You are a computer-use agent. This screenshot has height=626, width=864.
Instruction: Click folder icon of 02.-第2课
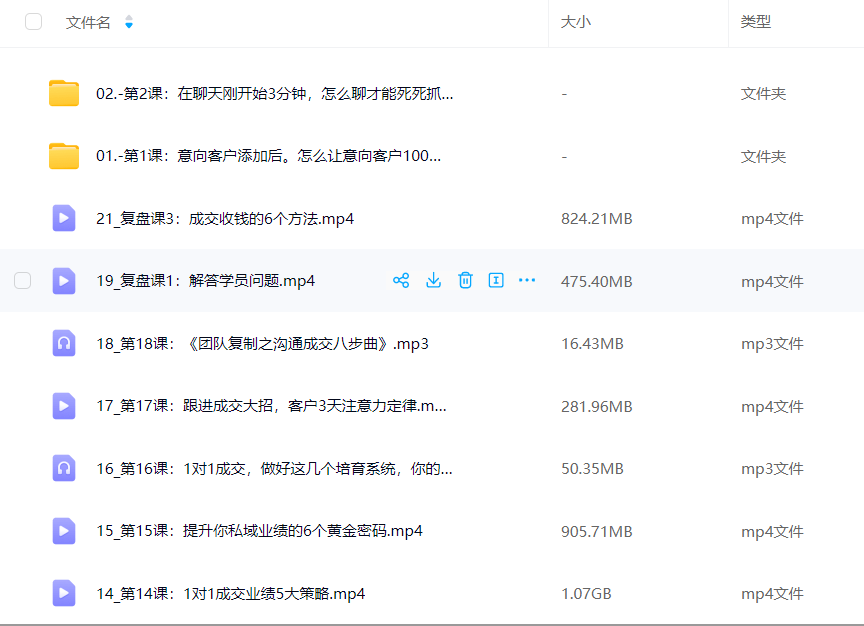click(x=64, y=93)
